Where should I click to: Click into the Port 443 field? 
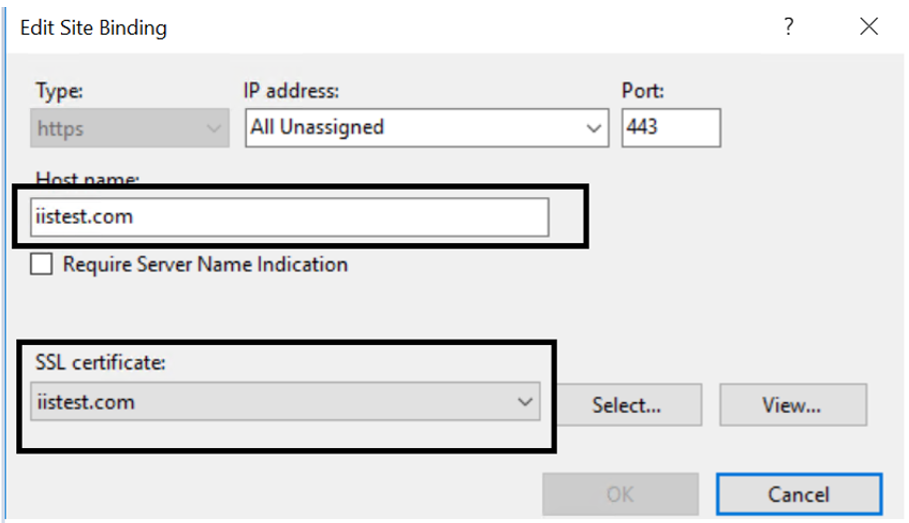pyautogui.click(x=671, y=128)
